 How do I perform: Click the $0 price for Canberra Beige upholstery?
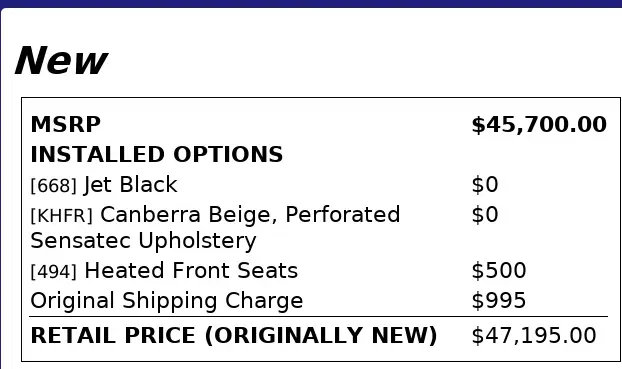coord(485,215)
